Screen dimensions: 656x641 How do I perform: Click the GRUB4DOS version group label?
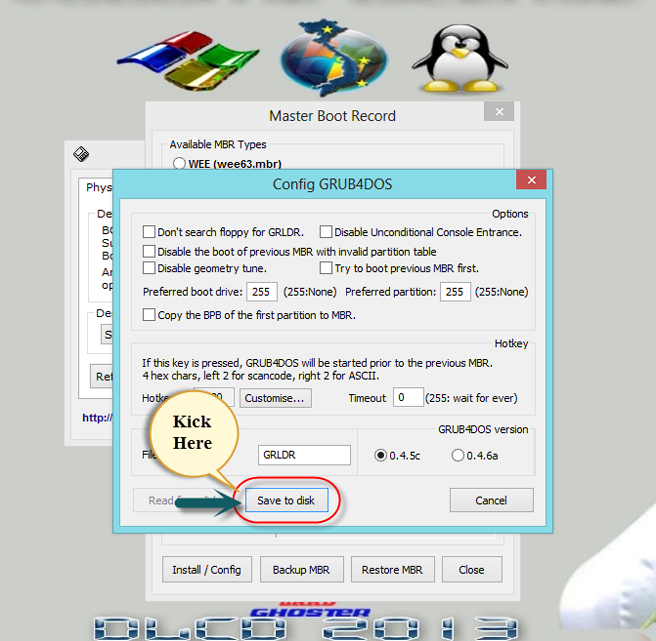tap(483, 429)
